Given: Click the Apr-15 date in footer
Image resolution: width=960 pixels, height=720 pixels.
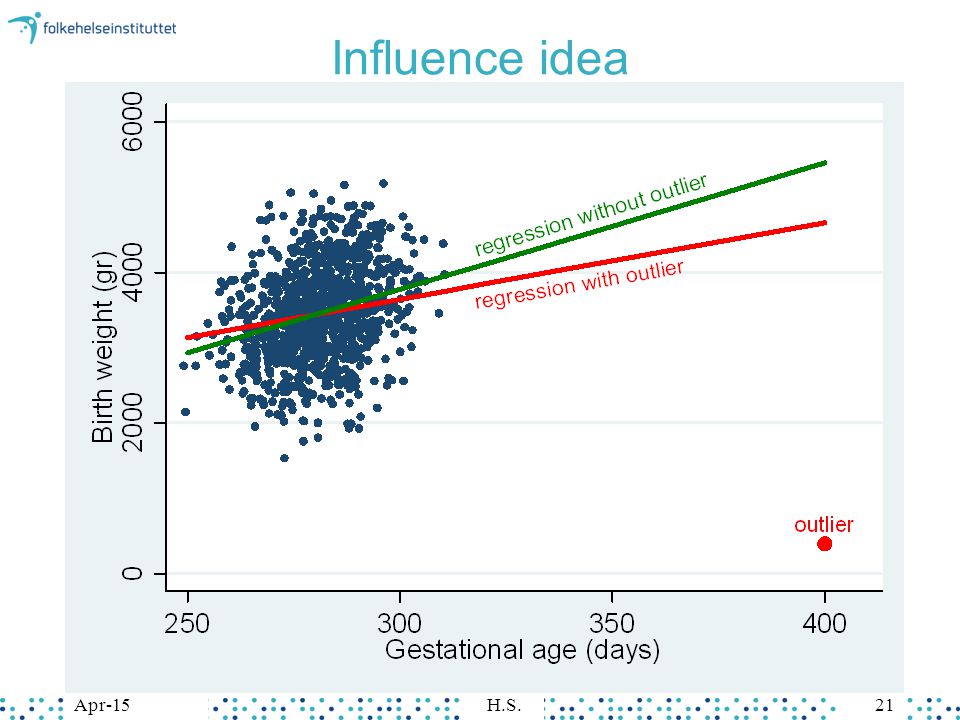Looking at the screenshot, I should pyautogui.click(x=102, y=705).
